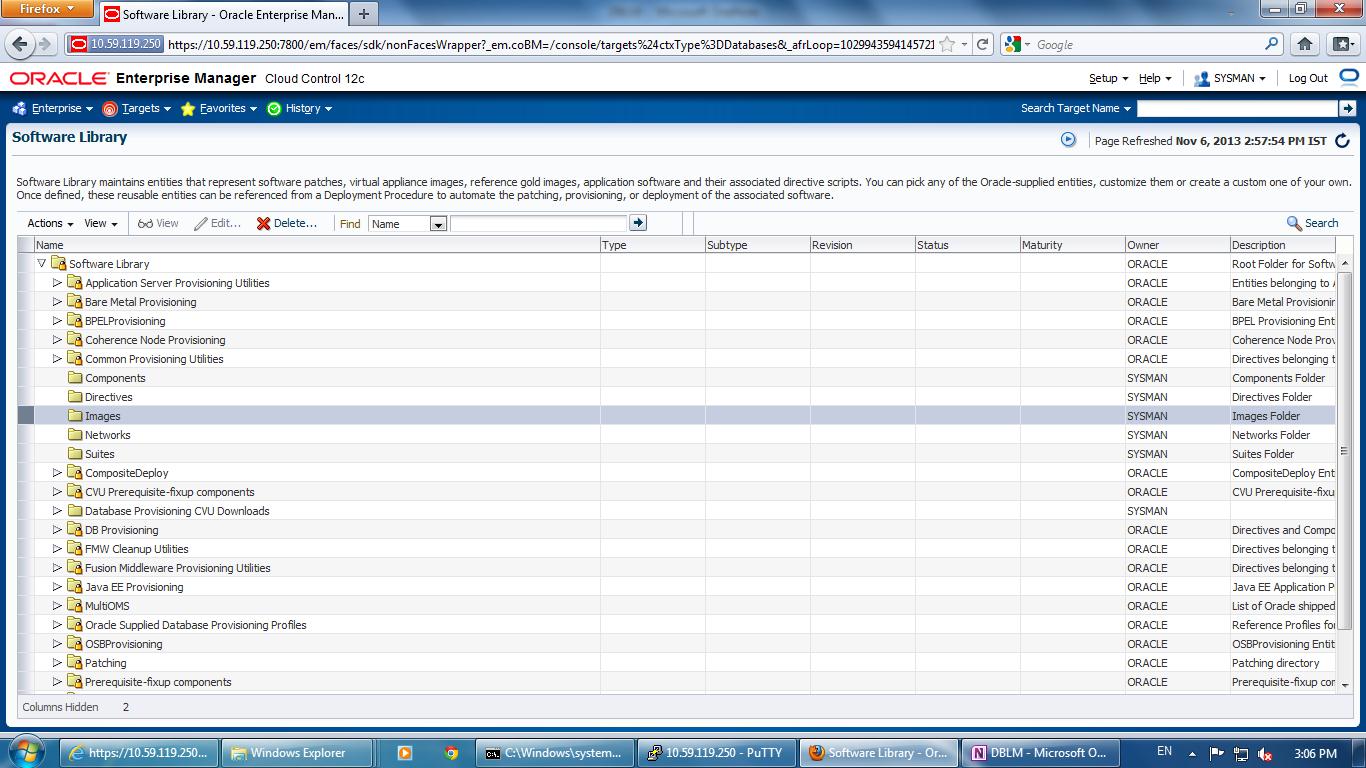1366x768 pixels.
Task: Open a new browser tab with plus
Action: point(364,14)
